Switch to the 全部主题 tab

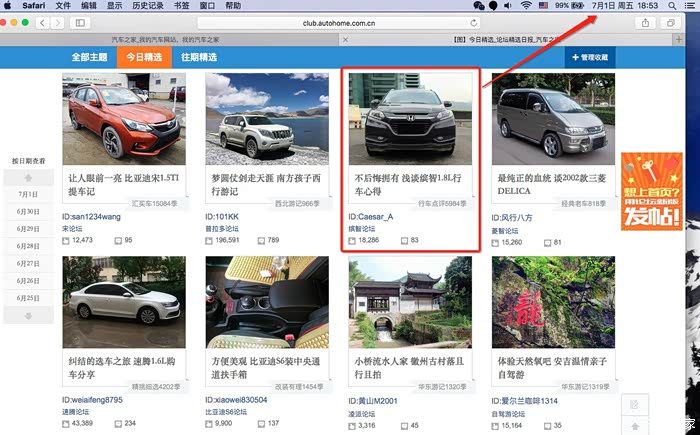89,57
